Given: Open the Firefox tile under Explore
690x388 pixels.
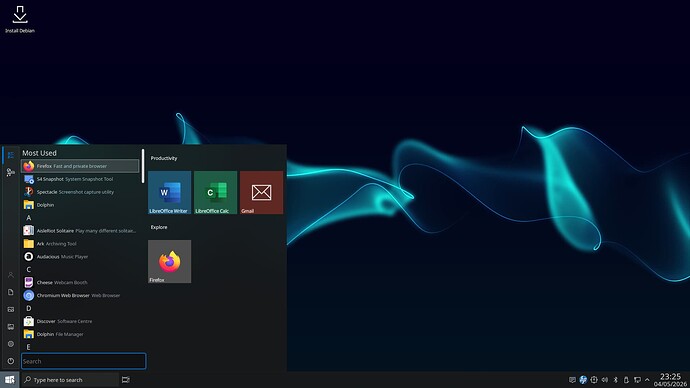Looking at the screenshot, I should click(x=169, y=261).
